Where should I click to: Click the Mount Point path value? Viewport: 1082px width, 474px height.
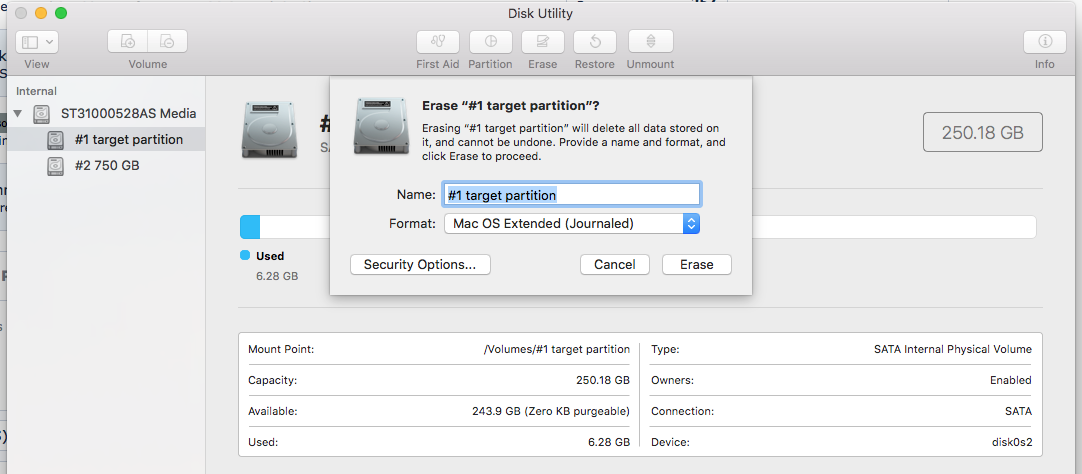[557, 349]
